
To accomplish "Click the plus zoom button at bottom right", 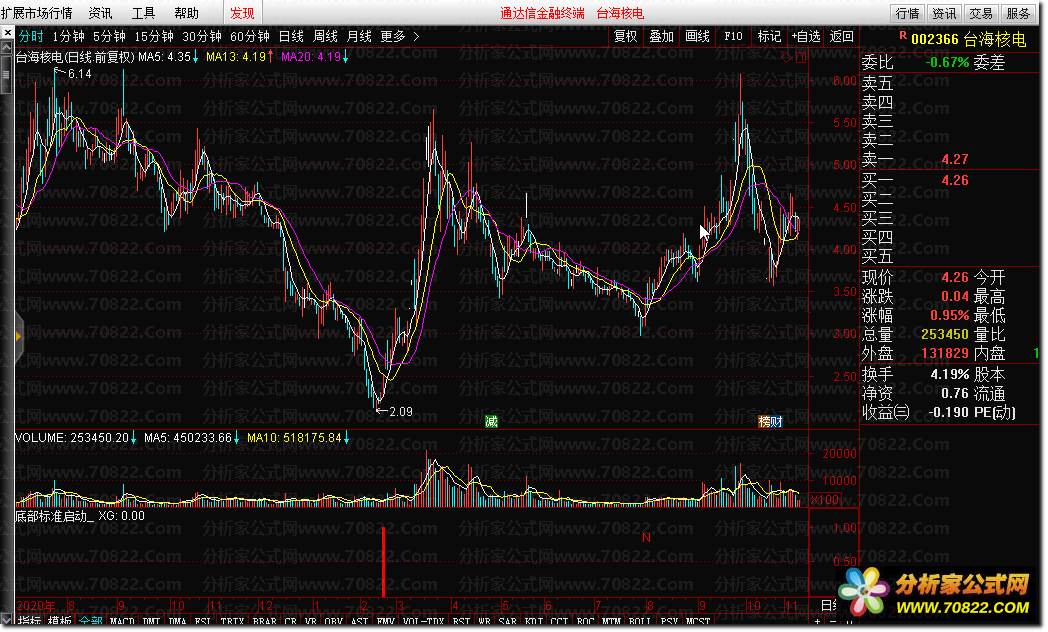I will click(x=817, y=622).
